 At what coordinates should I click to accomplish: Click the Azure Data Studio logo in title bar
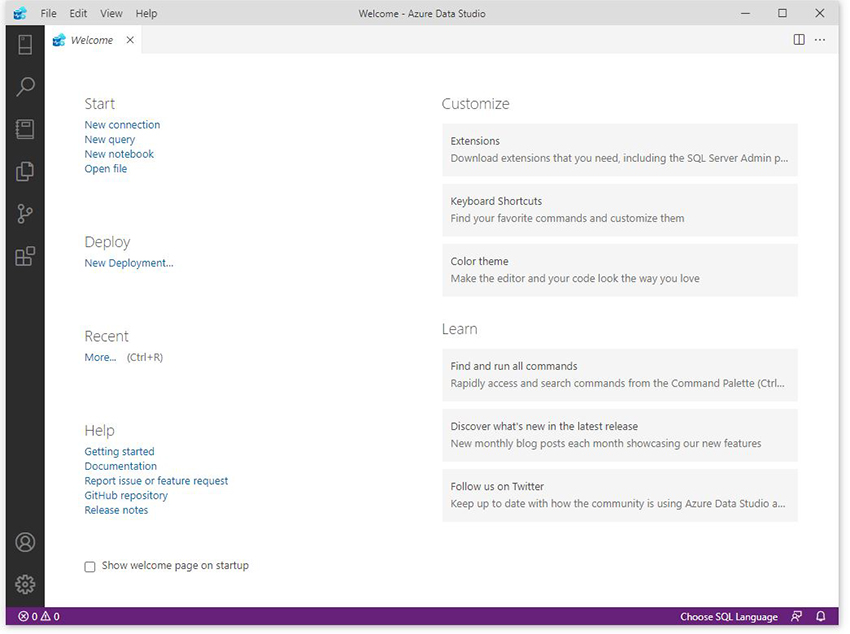[20, 13]
